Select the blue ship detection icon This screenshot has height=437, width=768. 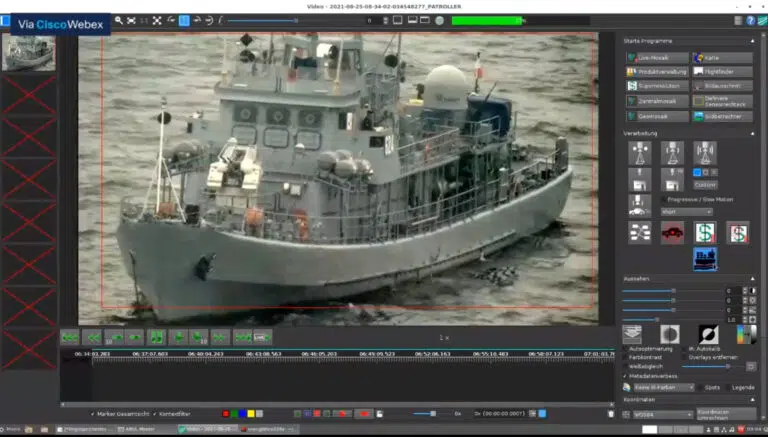[x=705, y=259]
